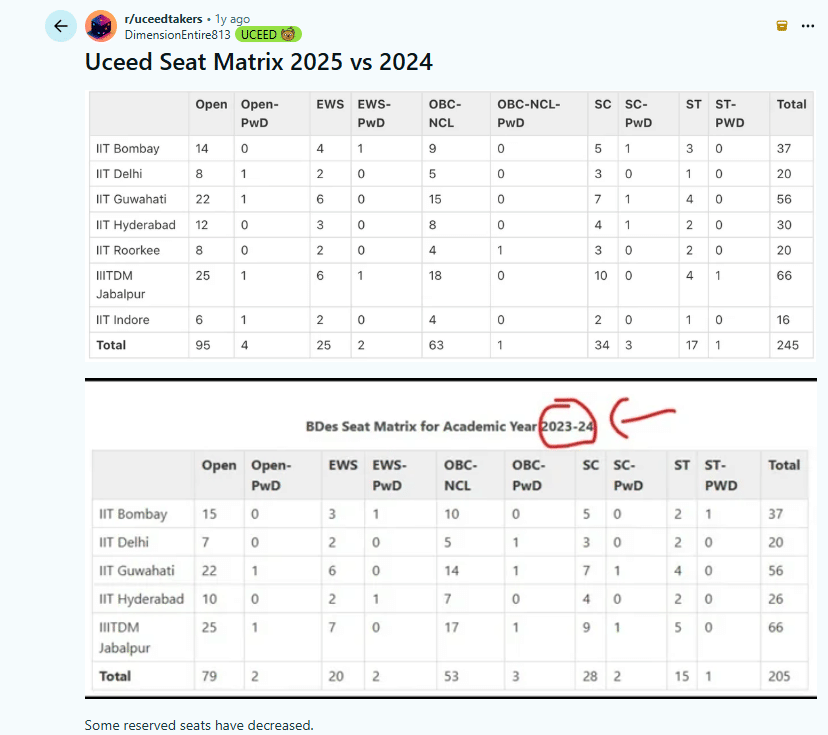Open the post overflow menu (three dots)
Screen dimensions: 828x735
click(x=808, y=26)
